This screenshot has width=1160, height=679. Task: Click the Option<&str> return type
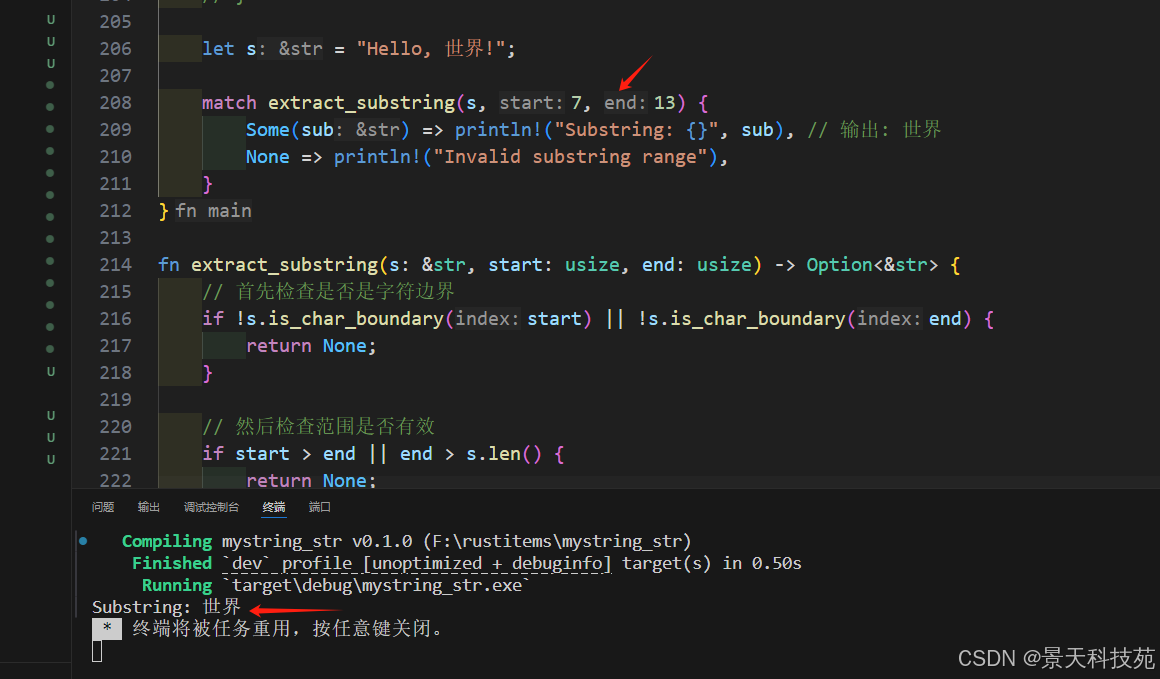(872, 265)
